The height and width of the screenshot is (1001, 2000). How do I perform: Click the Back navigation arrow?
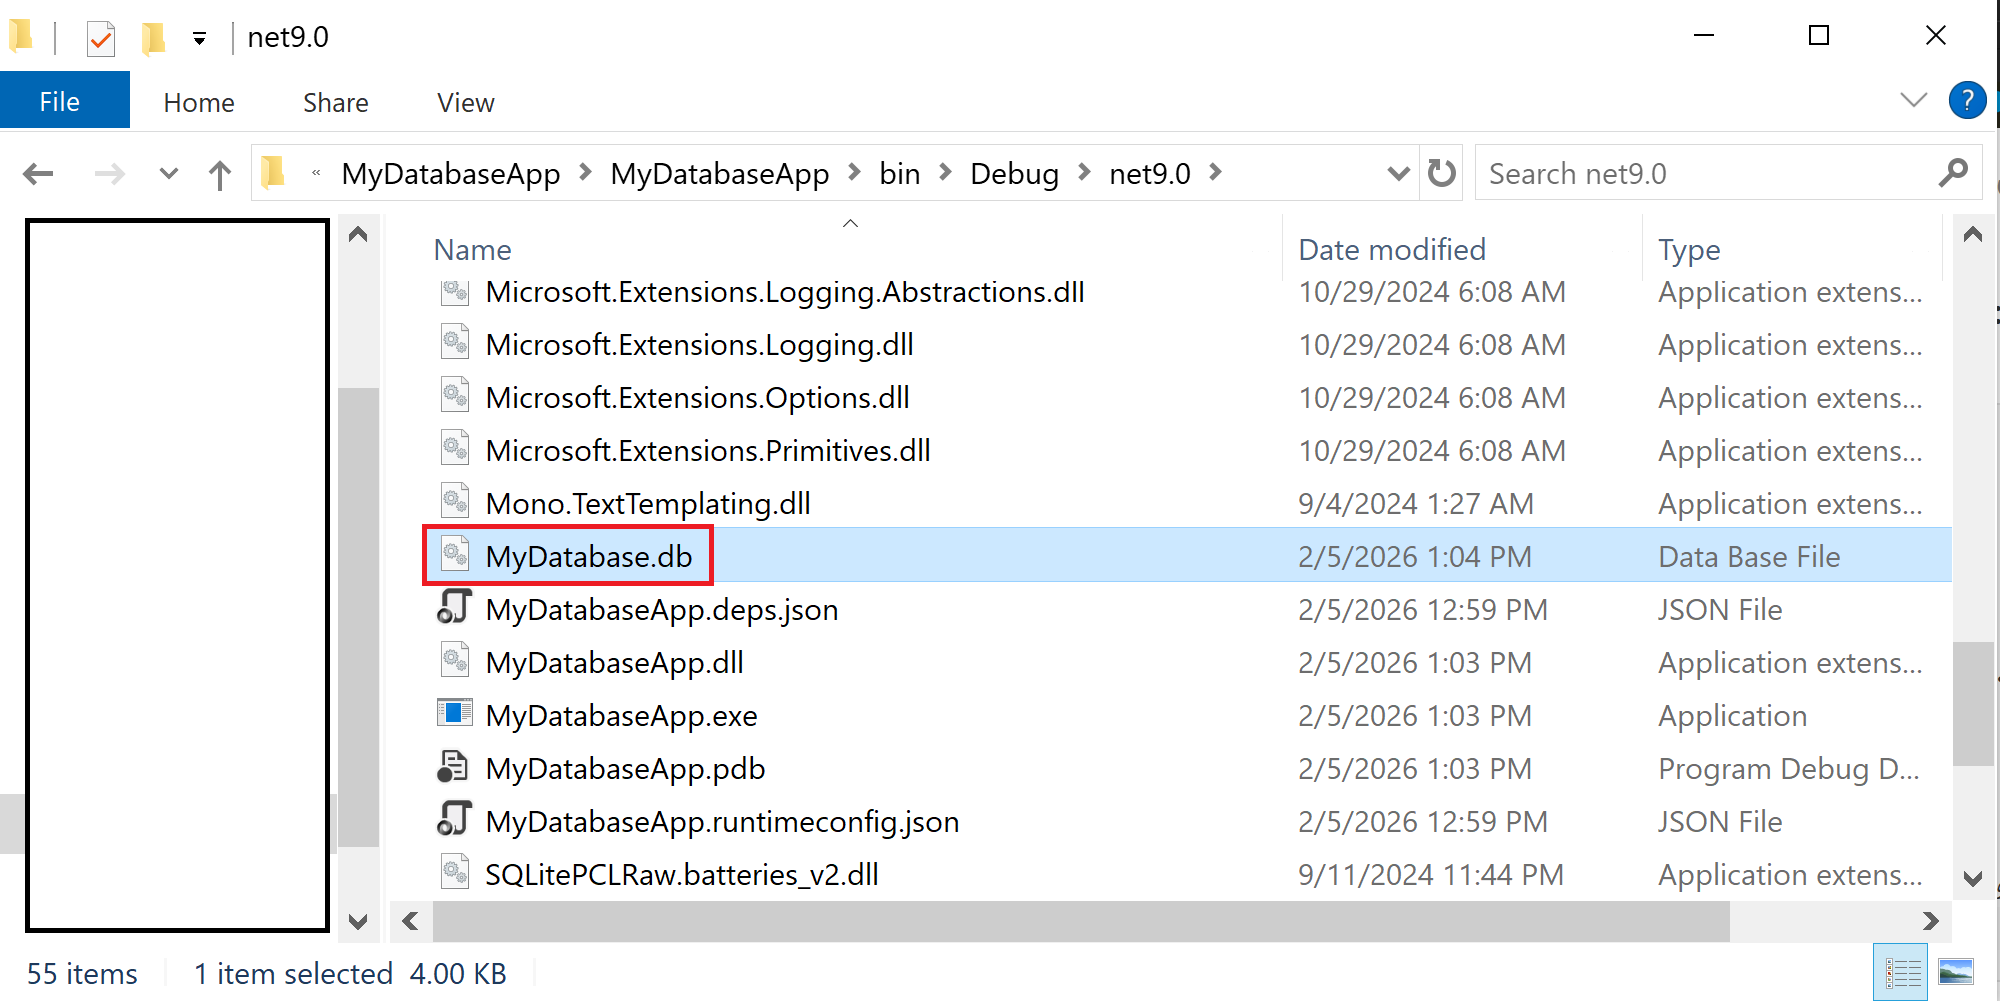coord(38,174)
